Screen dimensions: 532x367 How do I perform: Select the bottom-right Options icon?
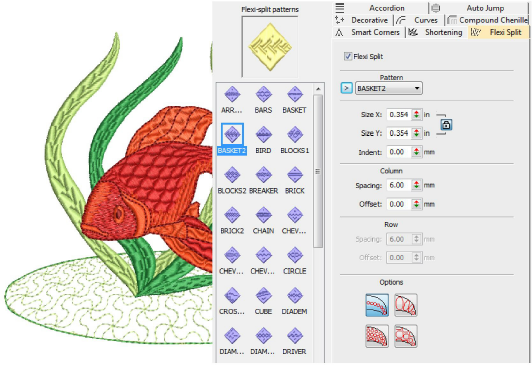click(406, 336)
